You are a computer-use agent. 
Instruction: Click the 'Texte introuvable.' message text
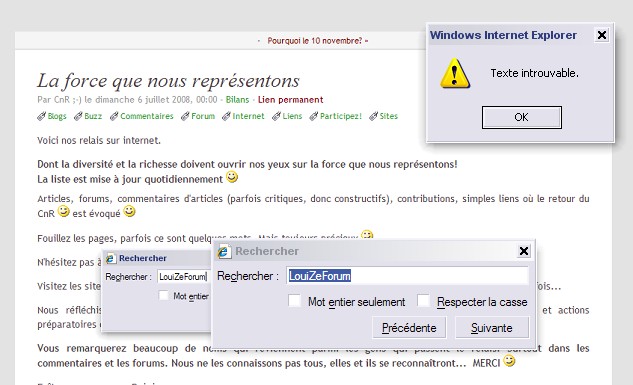(534, 73)
